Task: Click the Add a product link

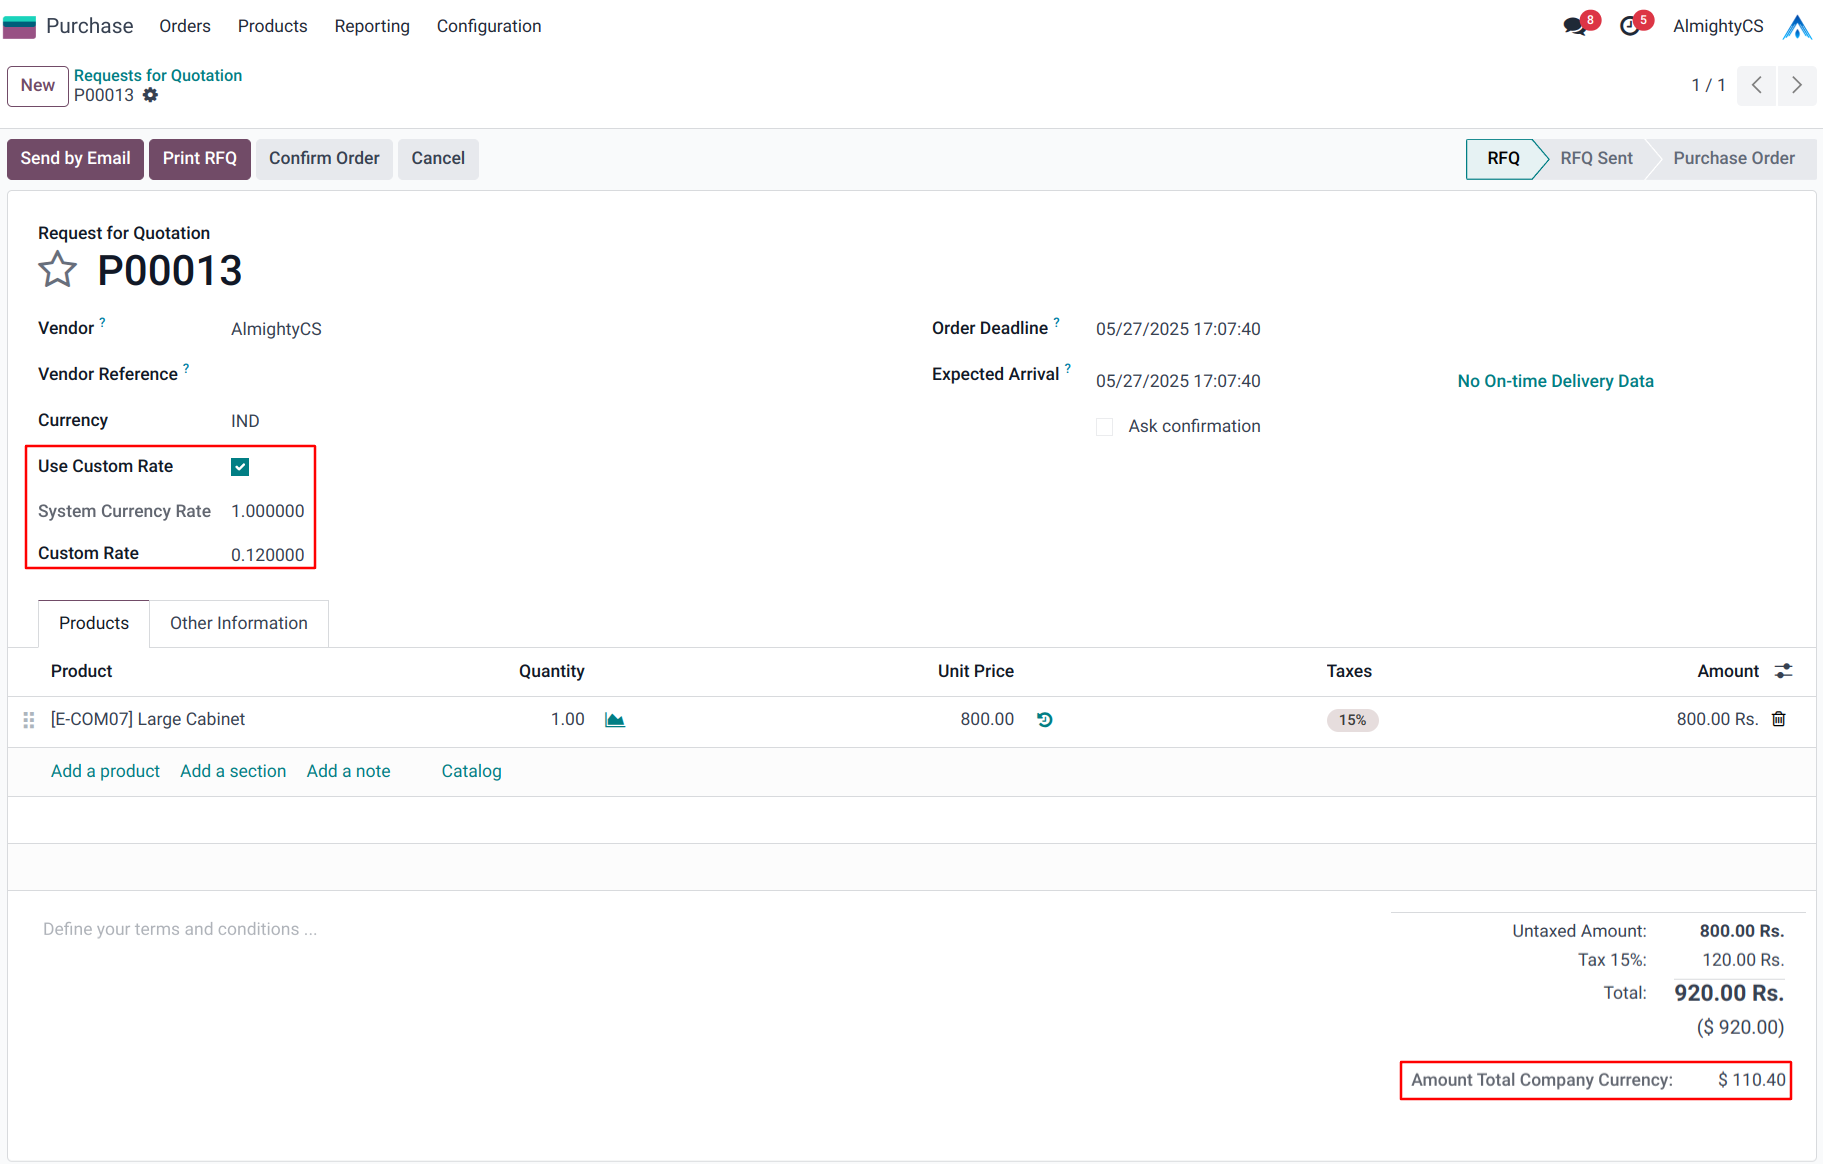Action: point(105,771)
